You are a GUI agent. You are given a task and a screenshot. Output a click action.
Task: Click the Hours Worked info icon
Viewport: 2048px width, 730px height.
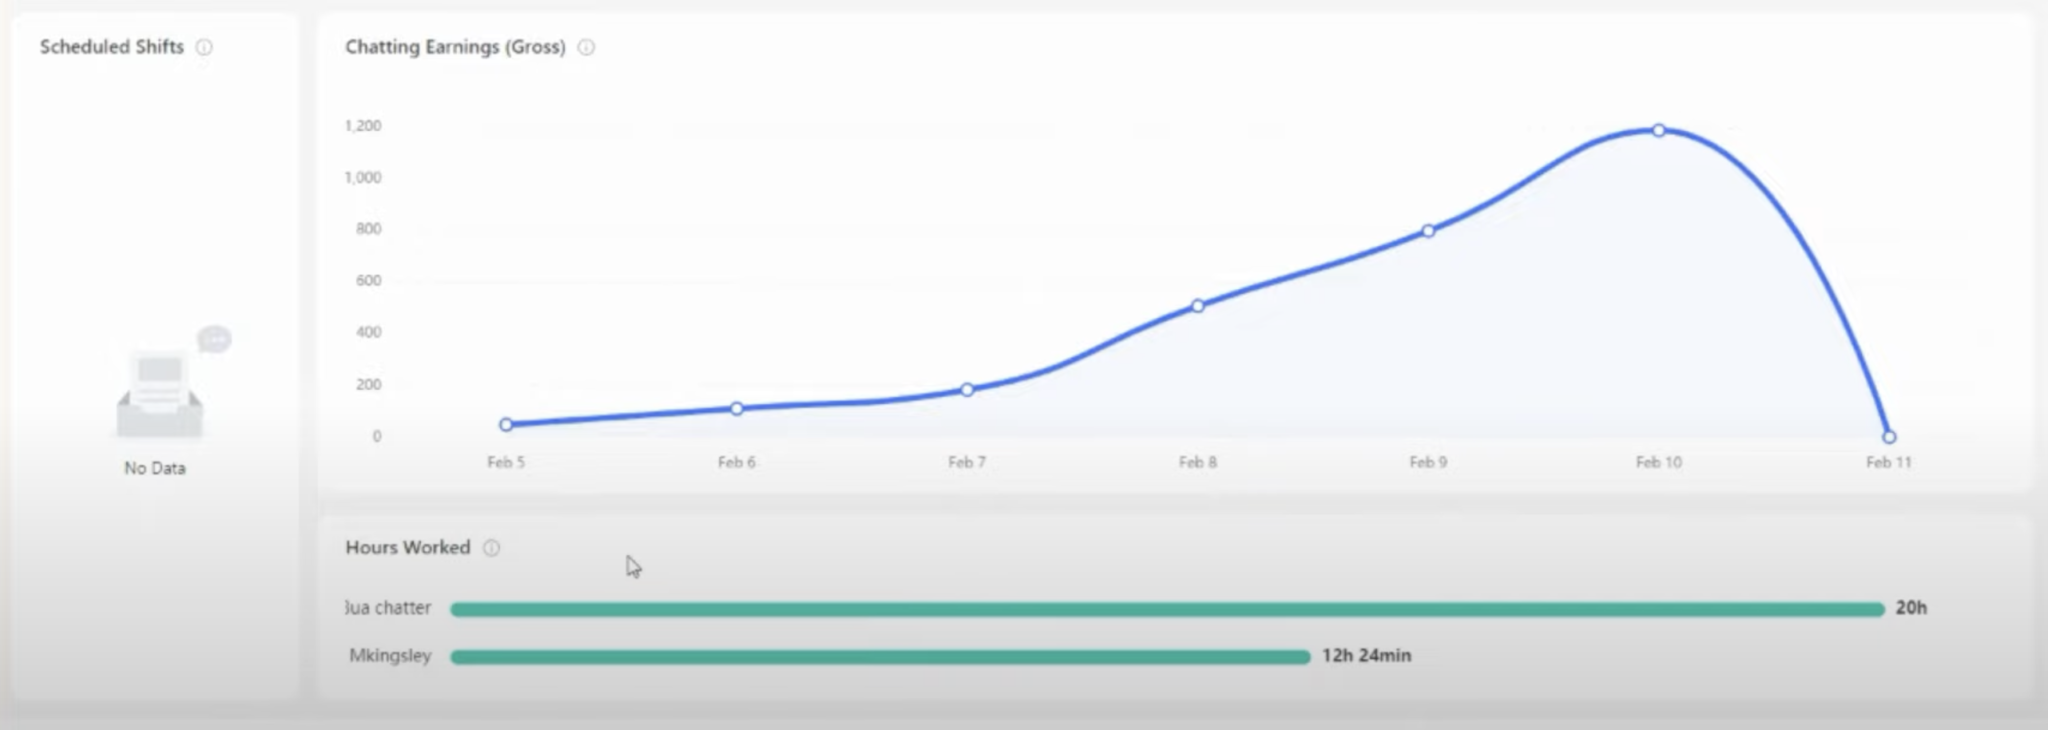tap(491, 548)
